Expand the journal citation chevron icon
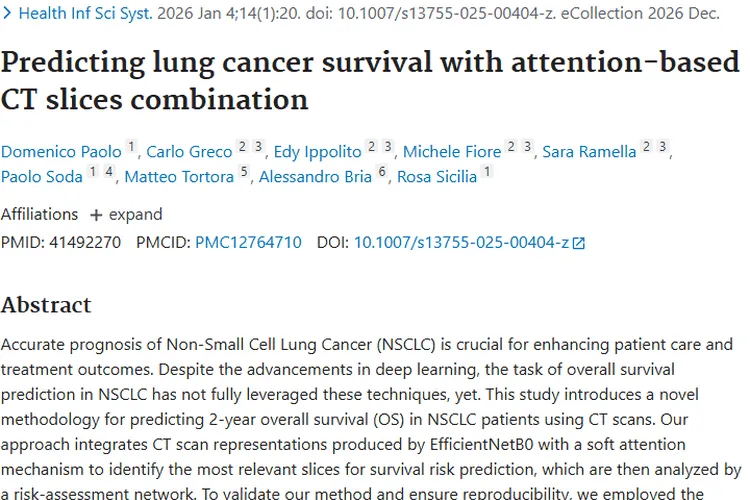 6,15
